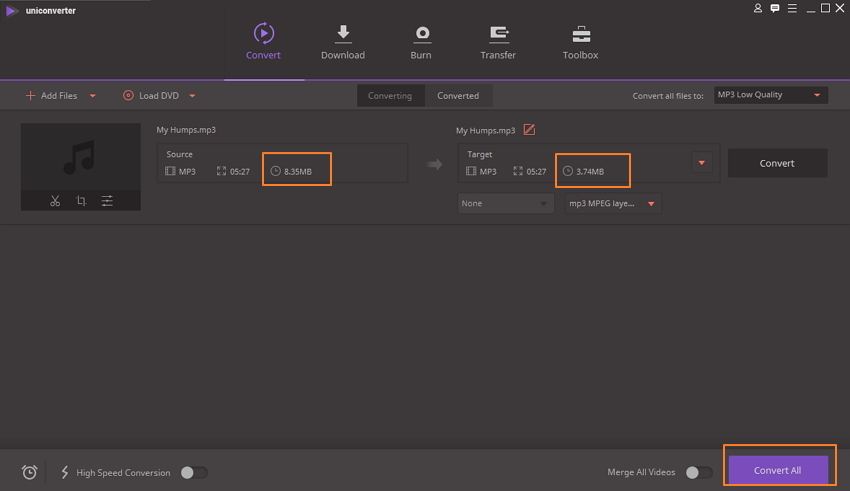Viewport: 850px width, 491px height.
Task: Open the user account icon
Action: coord(758,8)
